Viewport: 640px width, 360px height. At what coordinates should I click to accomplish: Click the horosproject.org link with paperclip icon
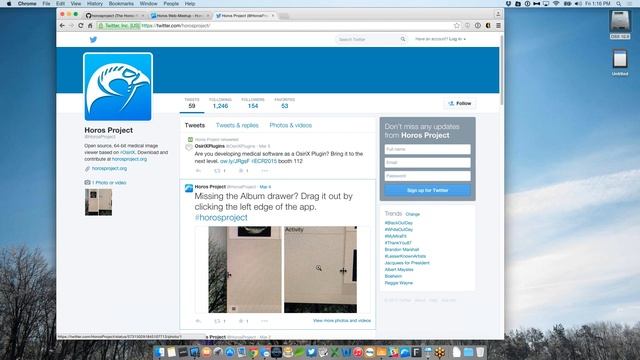[x=109, y=168]
